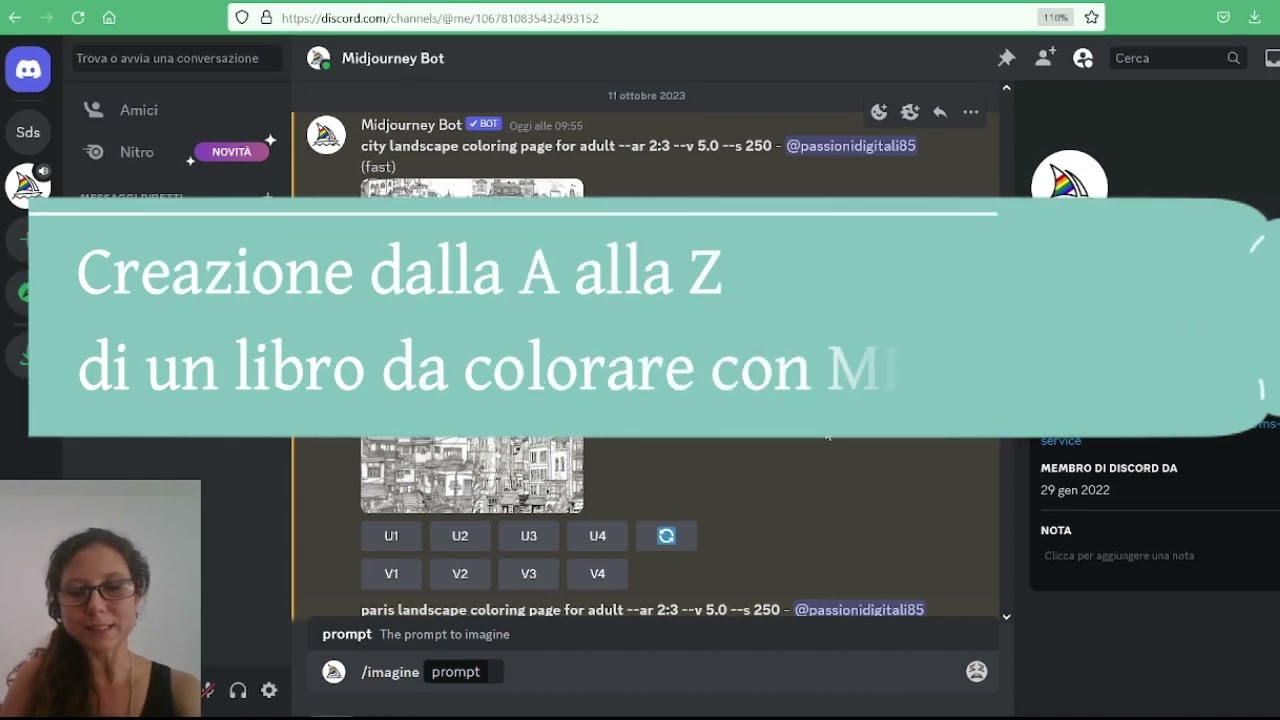Bookmark this page with the star
This screenshot has width=1280, height=720.
point(1091,17)
